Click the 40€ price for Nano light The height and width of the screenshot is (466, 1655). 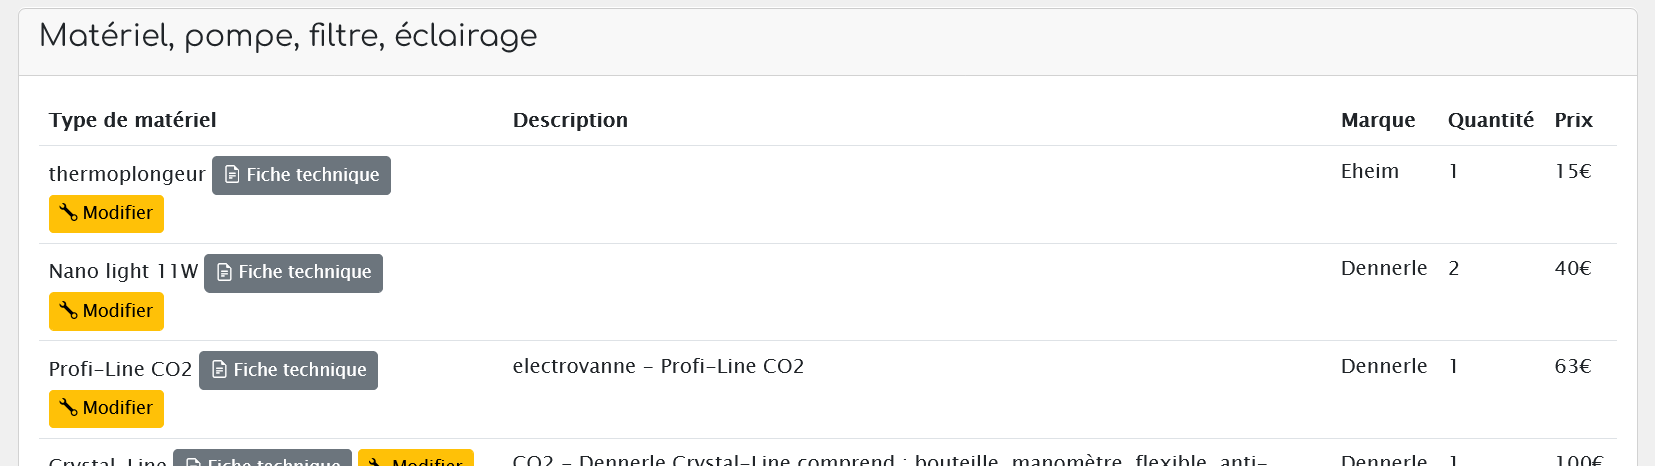(1573, 268)
